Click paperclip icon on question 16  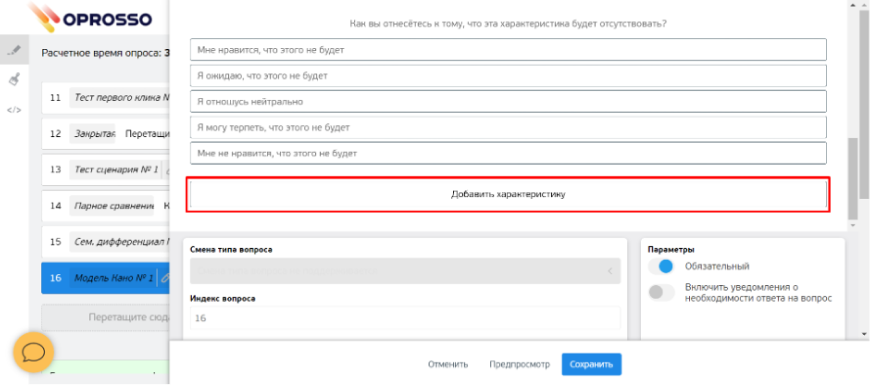[x=164, y=278]
